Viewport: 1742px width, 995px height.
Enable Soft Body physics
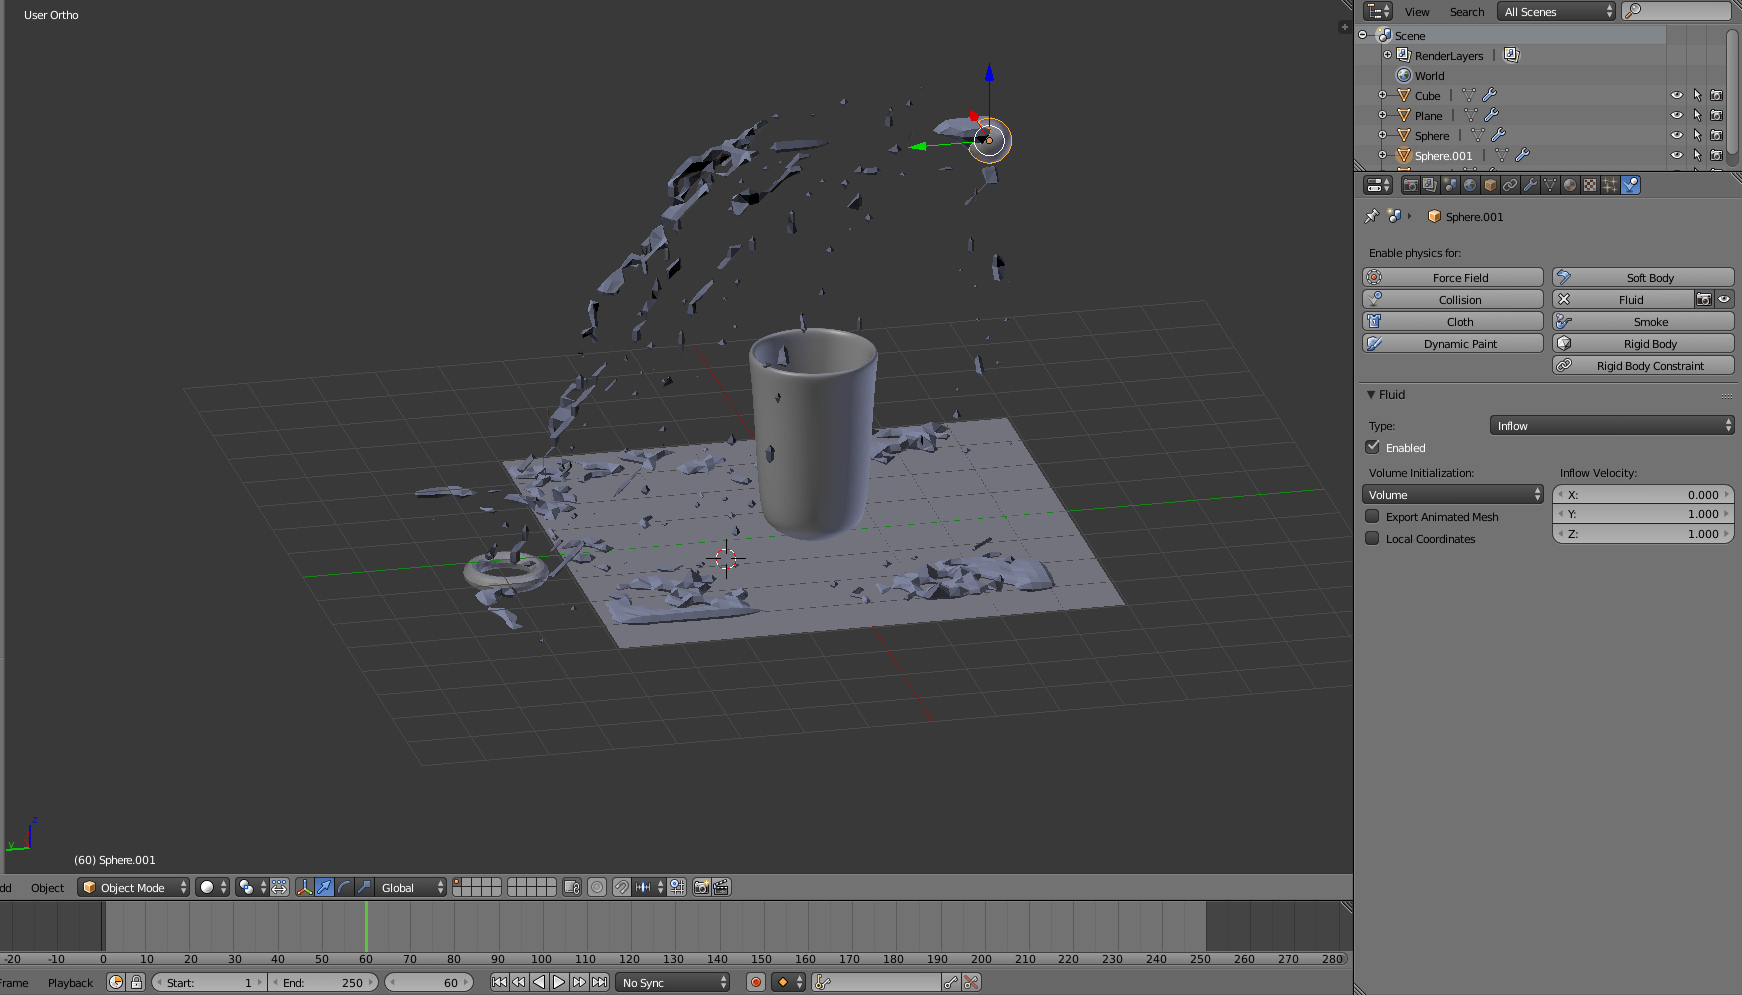(x=1643, y=277)
